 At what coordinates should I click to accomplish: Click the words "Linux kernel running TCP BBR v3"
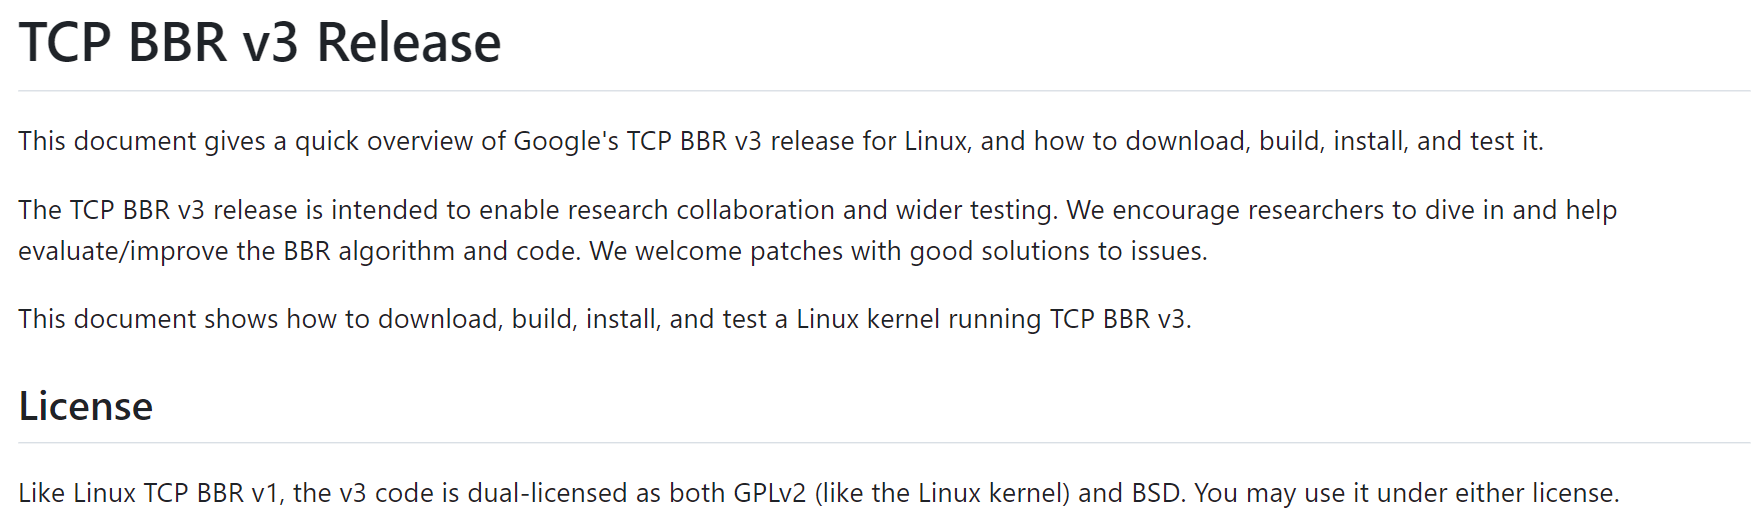(x=993, y=319)
